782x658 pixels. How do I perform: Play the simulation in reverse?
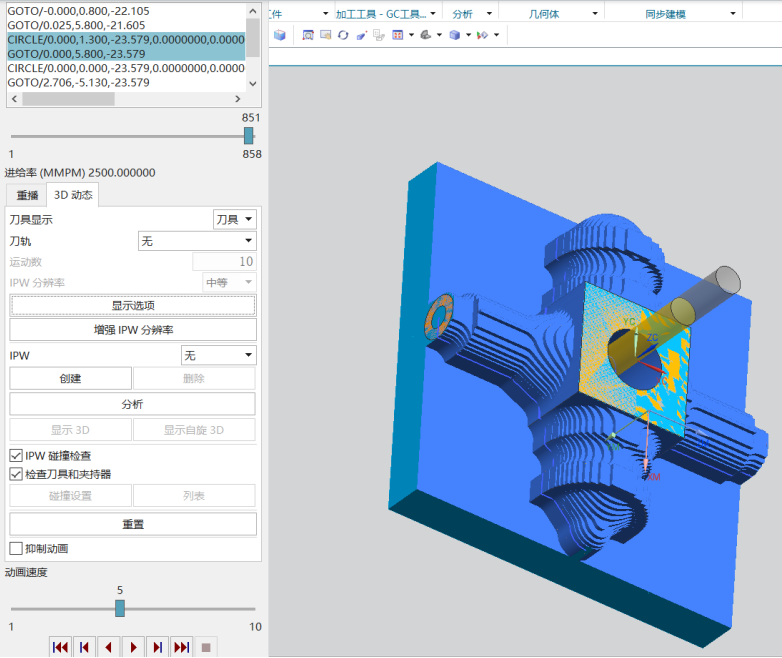point(108,647)
